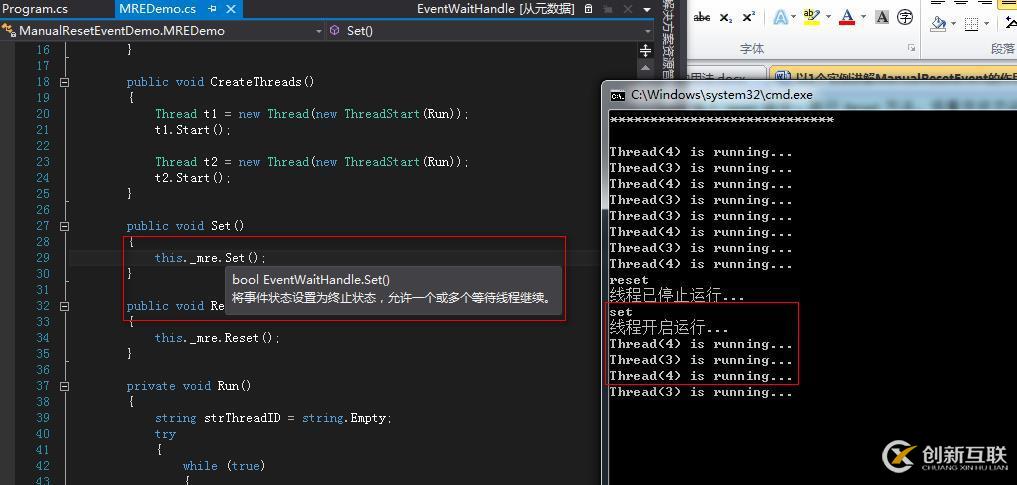The width and height of the screenshot is (1017, 485).
Task: Open the highlight color dropdown arrow
Action: pyautogui.click(x=826, y=18)
